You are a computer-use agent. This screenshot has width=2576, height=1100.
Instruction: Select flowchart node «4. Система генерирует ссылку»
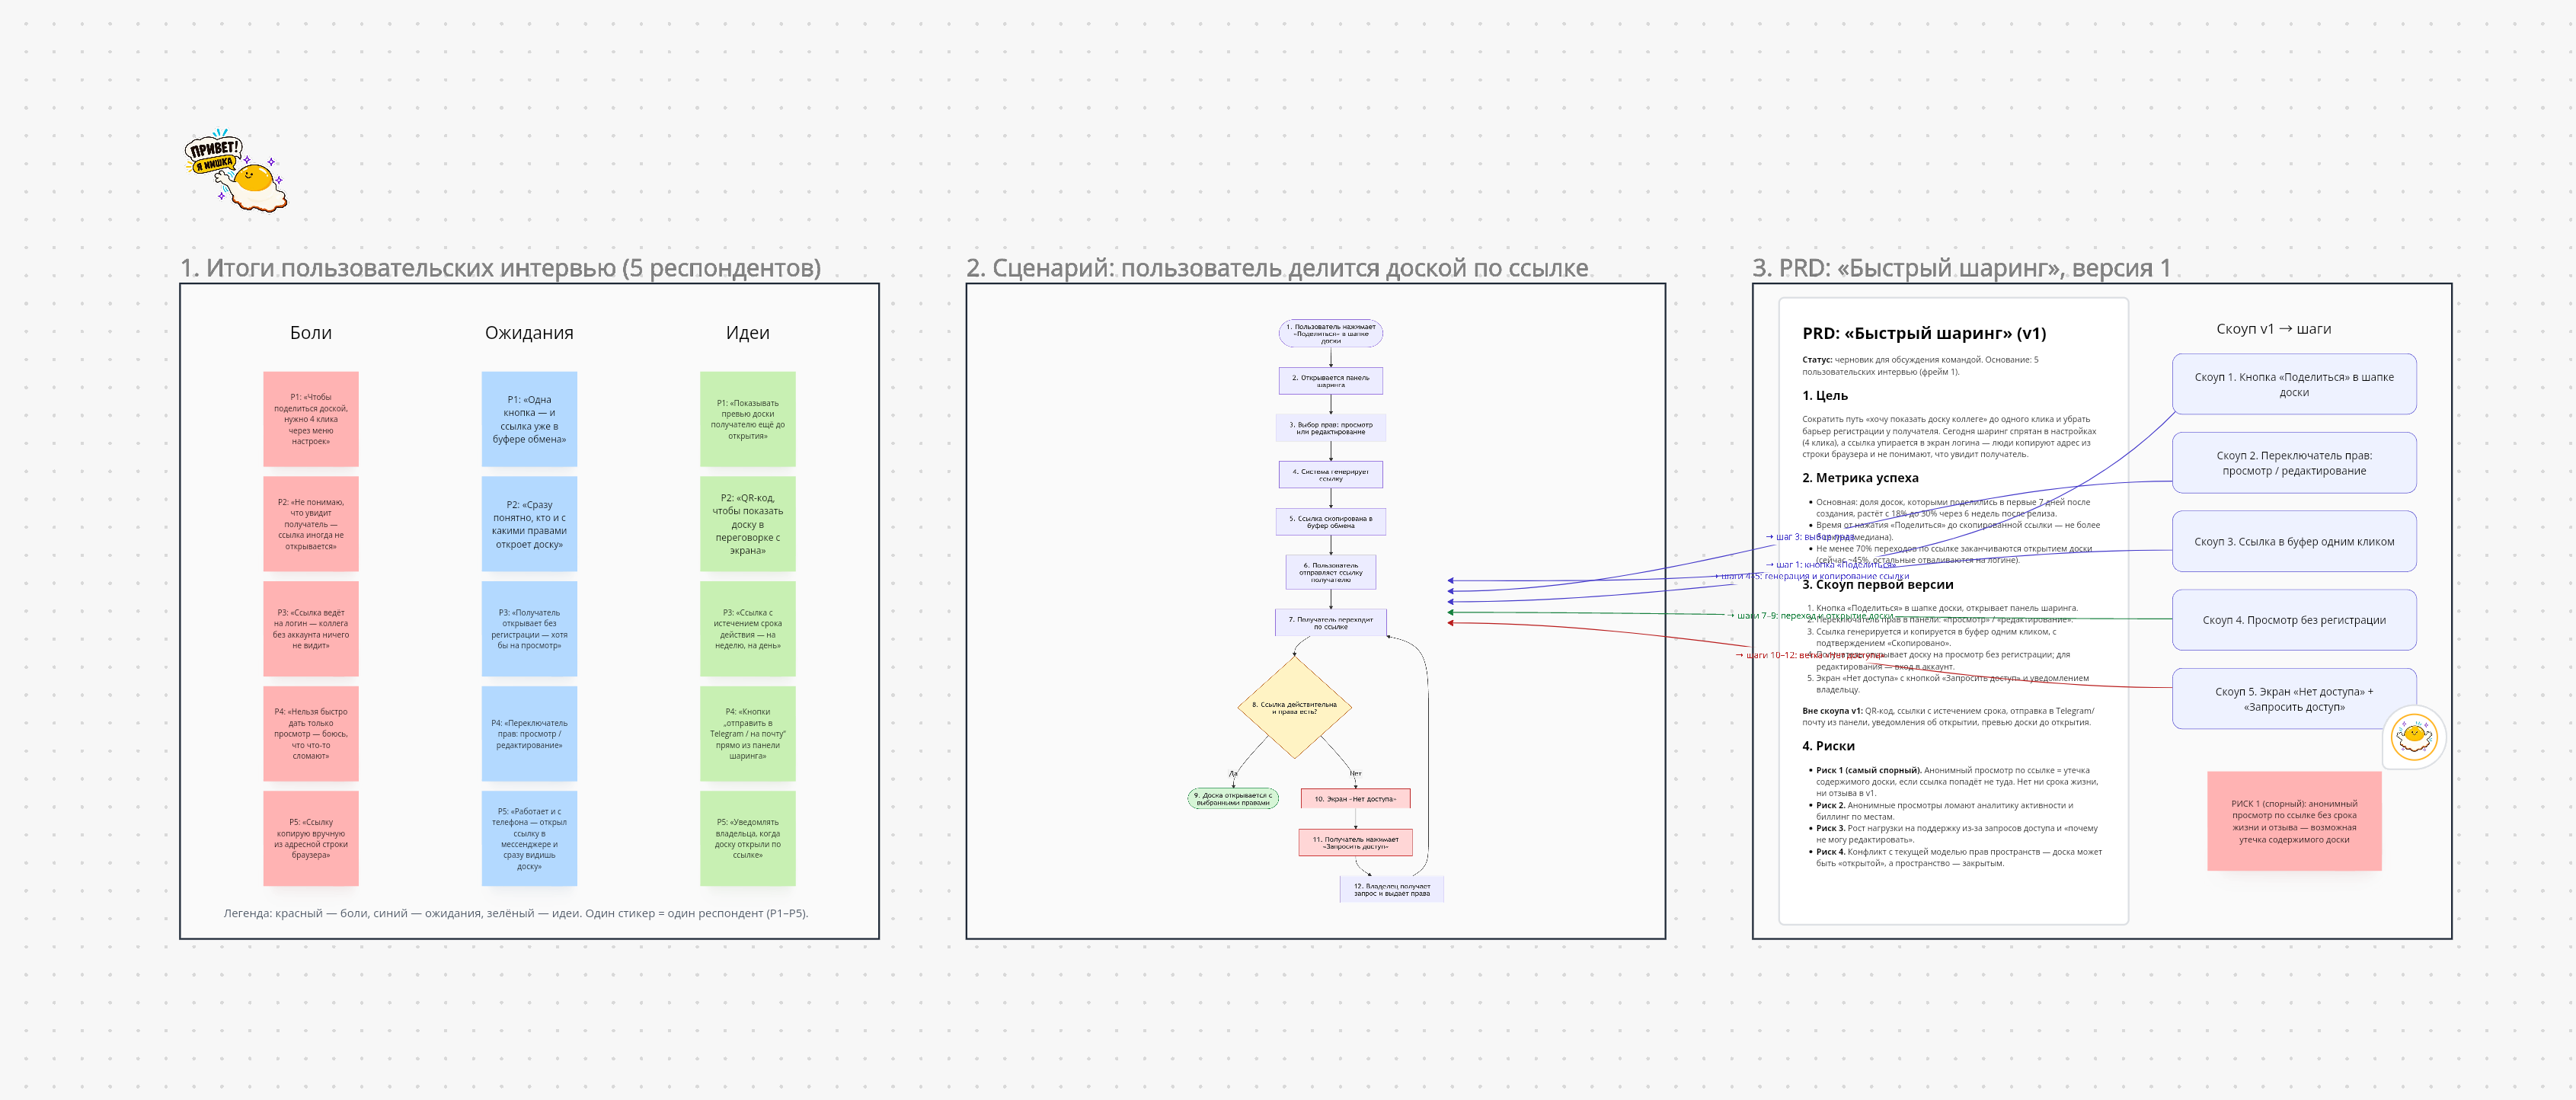click(x=1331, y=475)
